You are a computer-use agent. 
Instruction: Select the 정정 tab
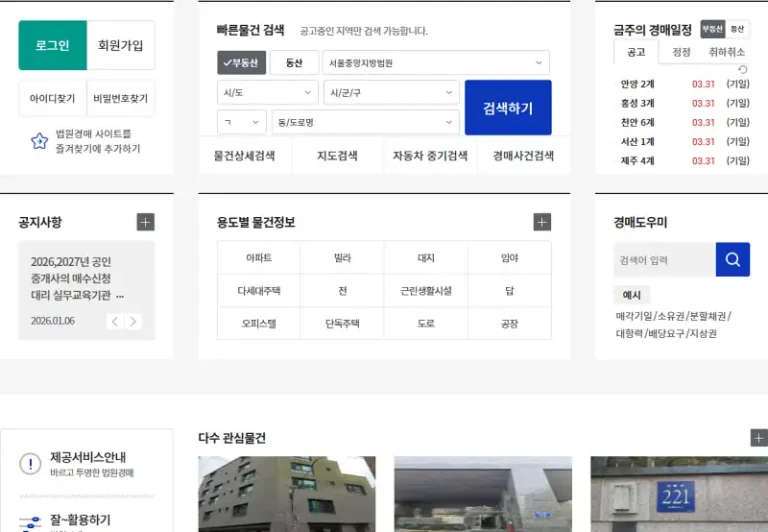[x=681, y=52]
